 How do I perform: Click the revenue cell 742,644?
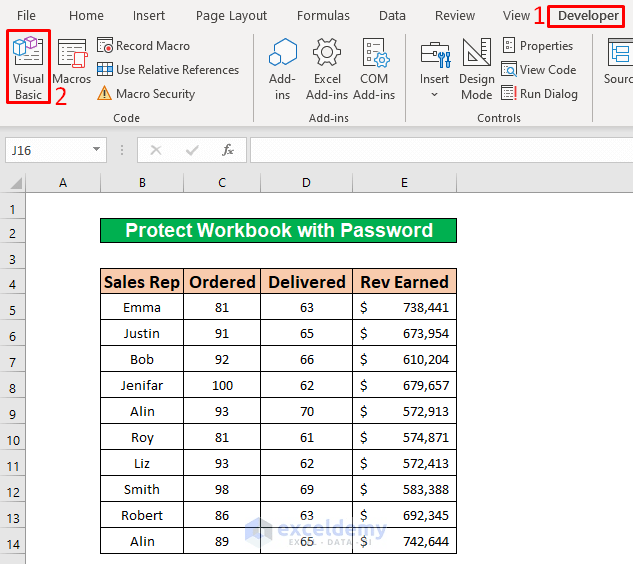[x=405, y=541]
